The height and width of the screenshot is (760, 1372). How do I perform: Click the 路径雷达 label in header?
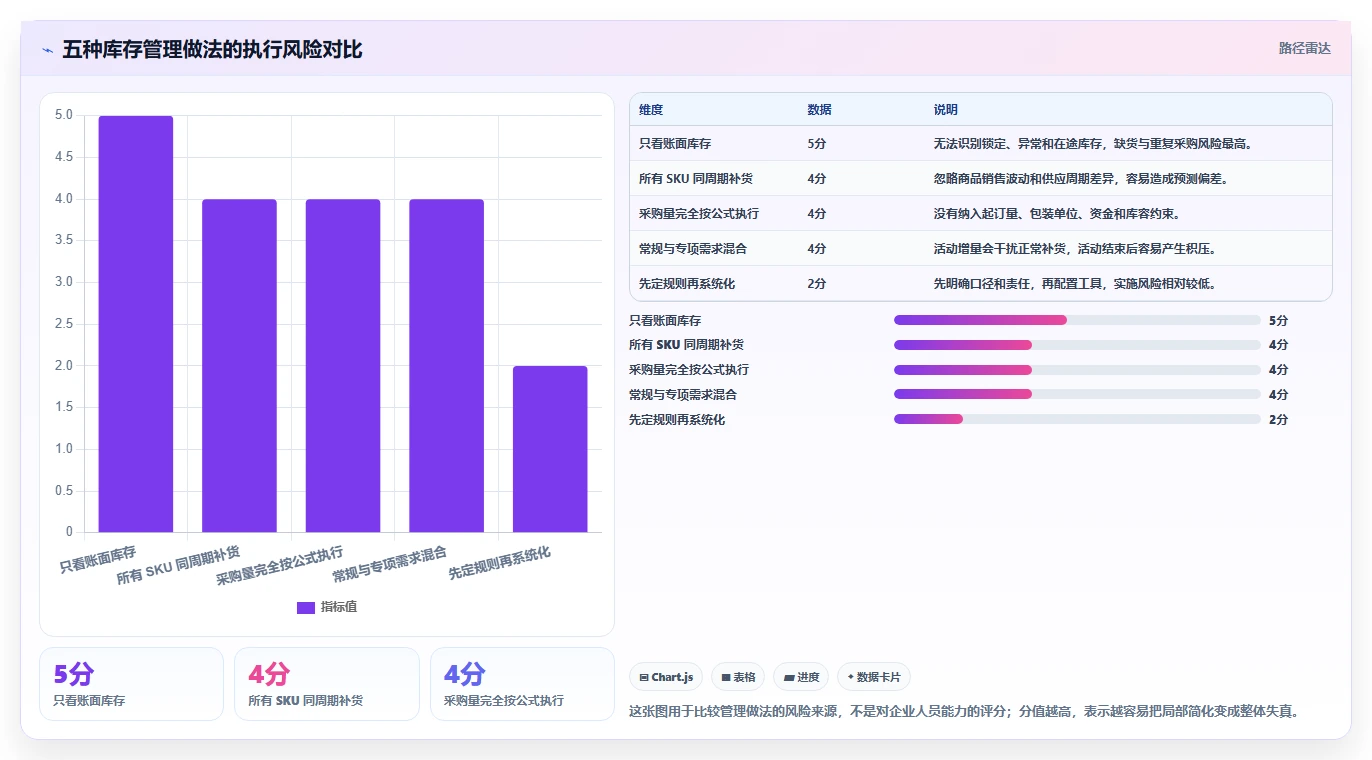(1304, 48)
